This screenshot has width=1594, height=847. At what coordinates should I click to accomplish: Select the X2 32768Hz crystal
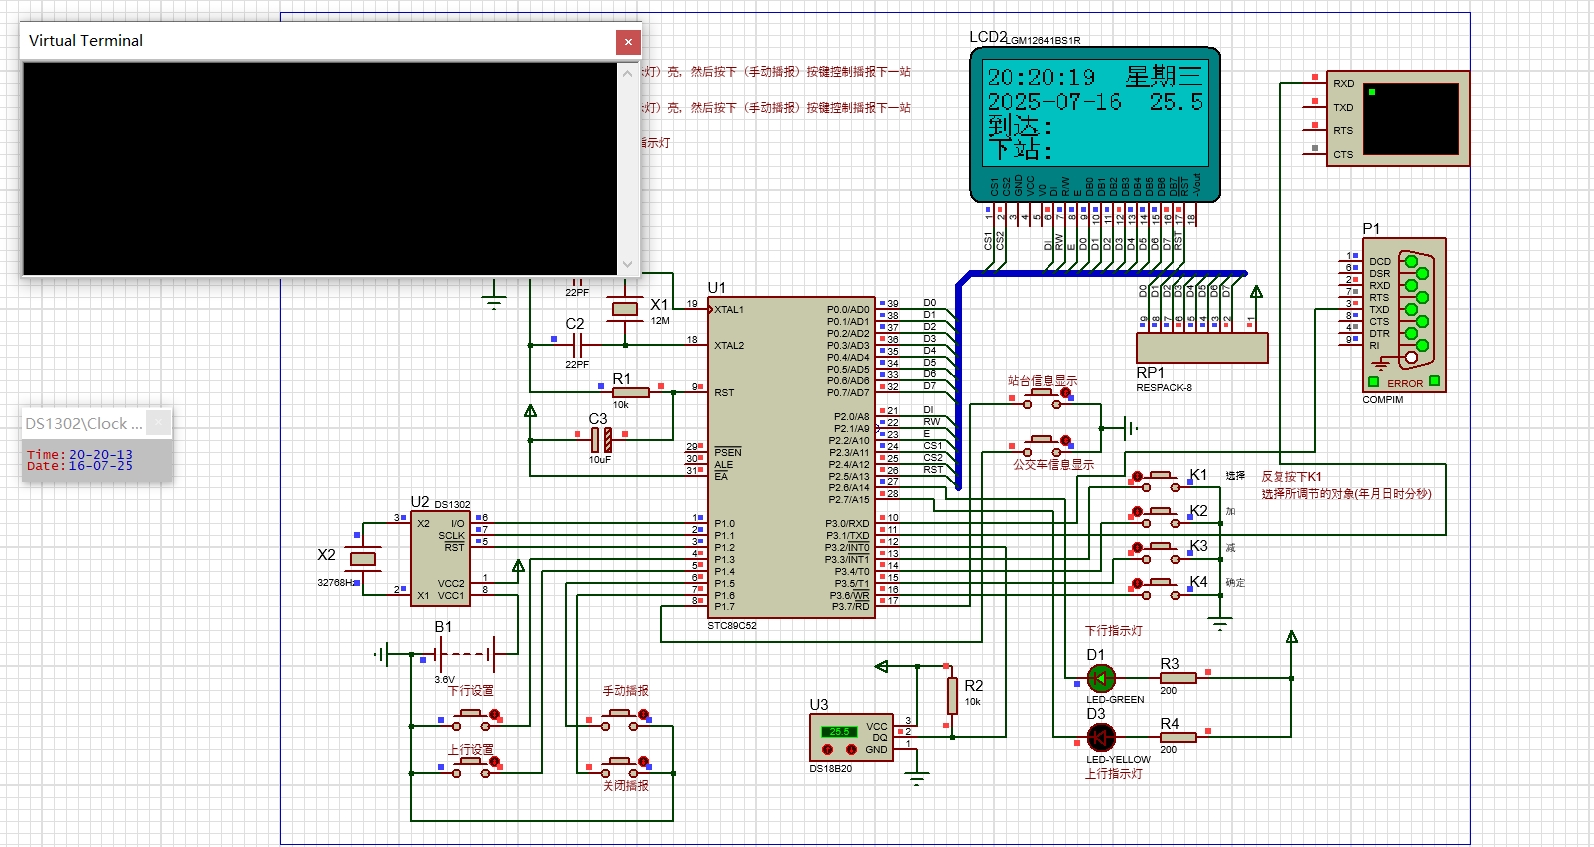[x=362, y=559]
